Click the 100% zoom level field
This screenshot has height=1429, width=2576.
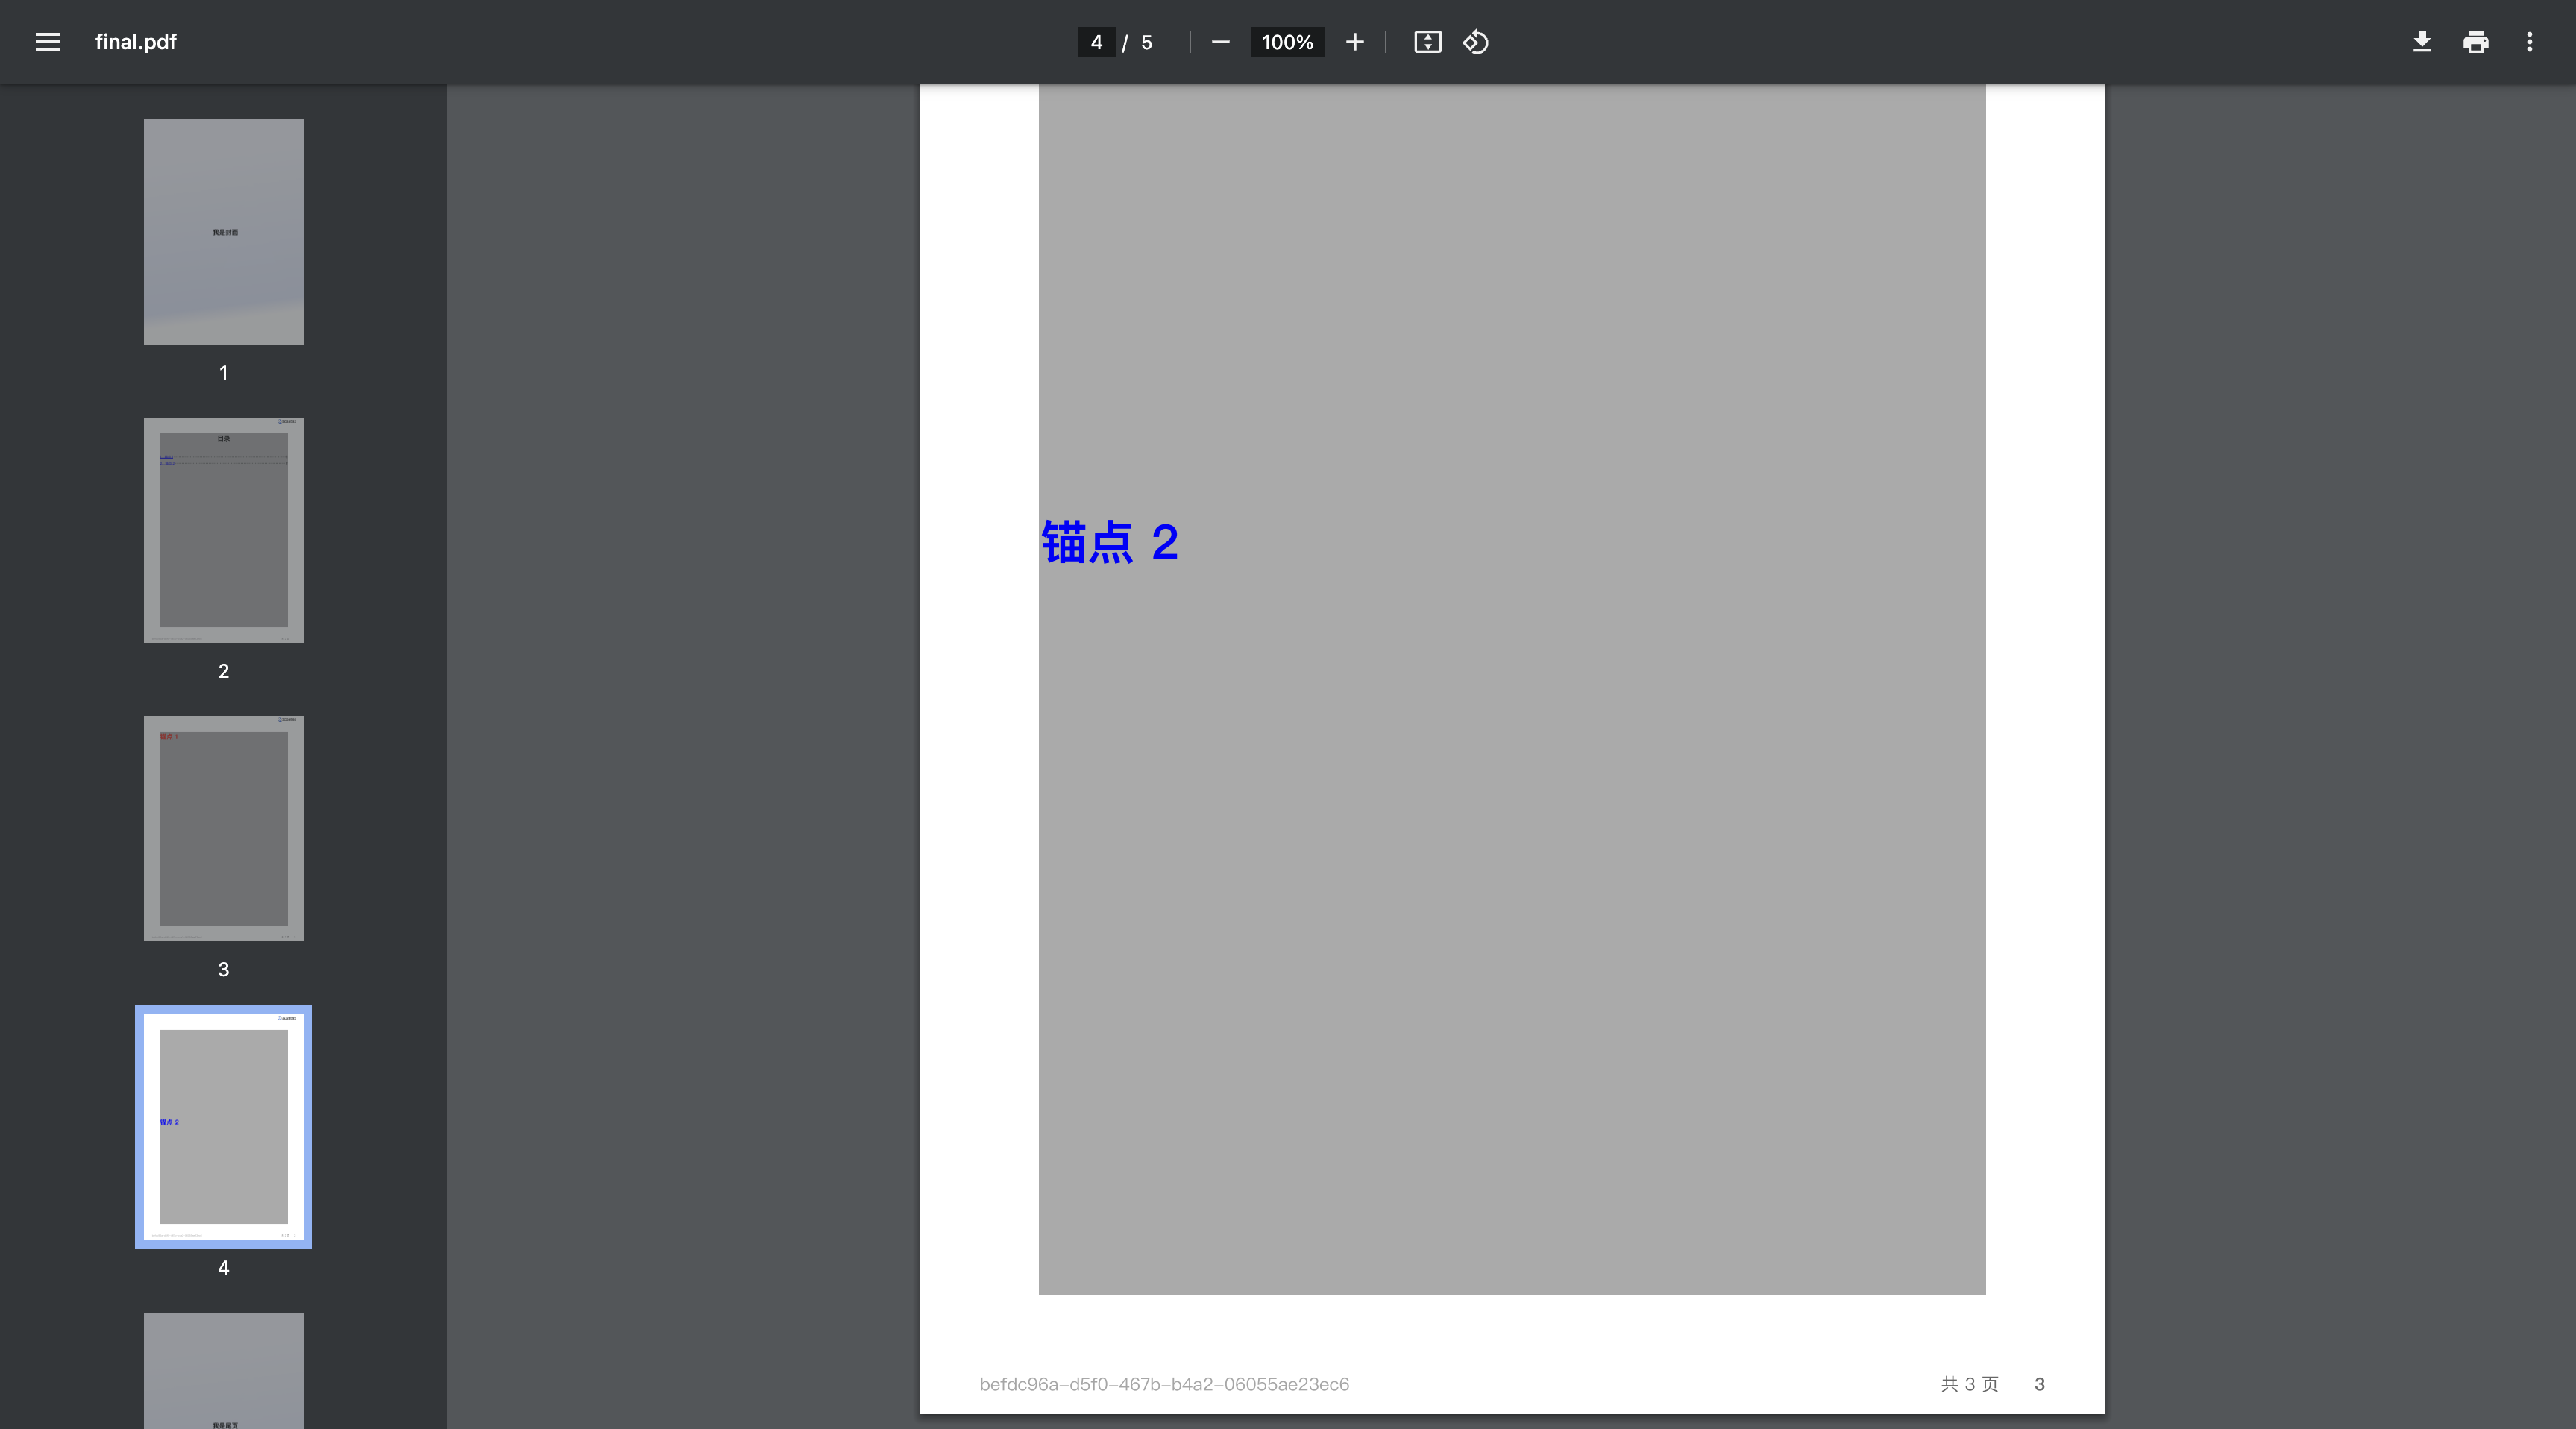pos(1286,42)
